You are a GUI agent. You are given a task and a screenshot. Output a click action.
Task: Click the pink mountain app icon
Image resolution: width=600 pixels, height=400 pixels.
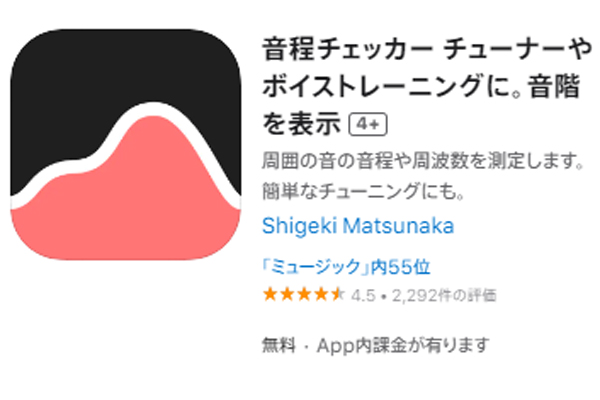tap(126, 144)
